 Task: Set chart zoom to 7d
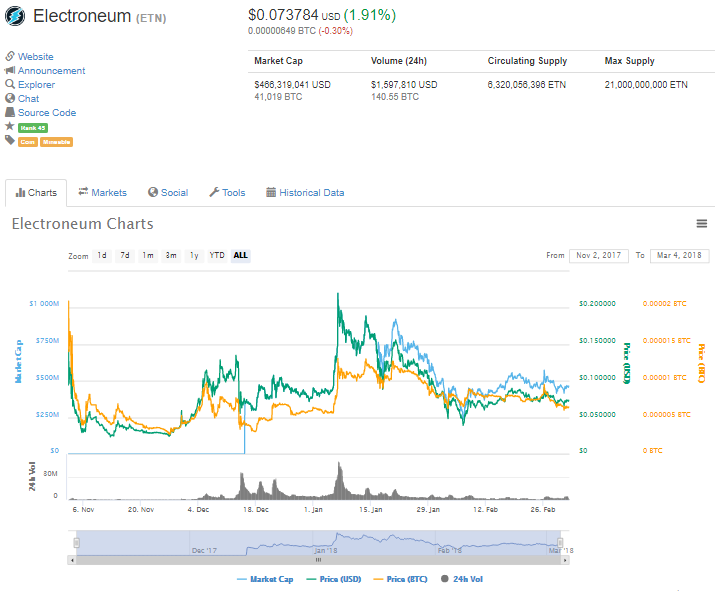125,255
